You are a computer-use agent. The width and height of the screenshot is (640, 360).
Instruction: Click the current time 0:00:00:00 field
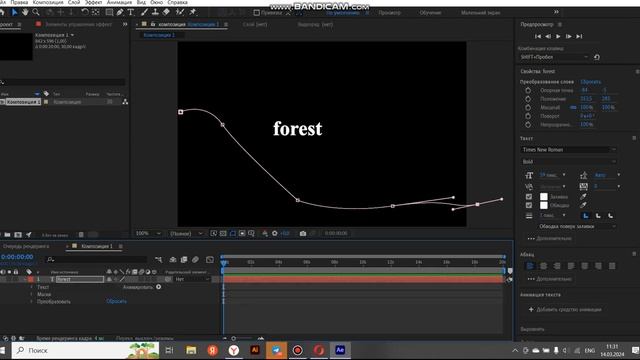click(17, 257)
